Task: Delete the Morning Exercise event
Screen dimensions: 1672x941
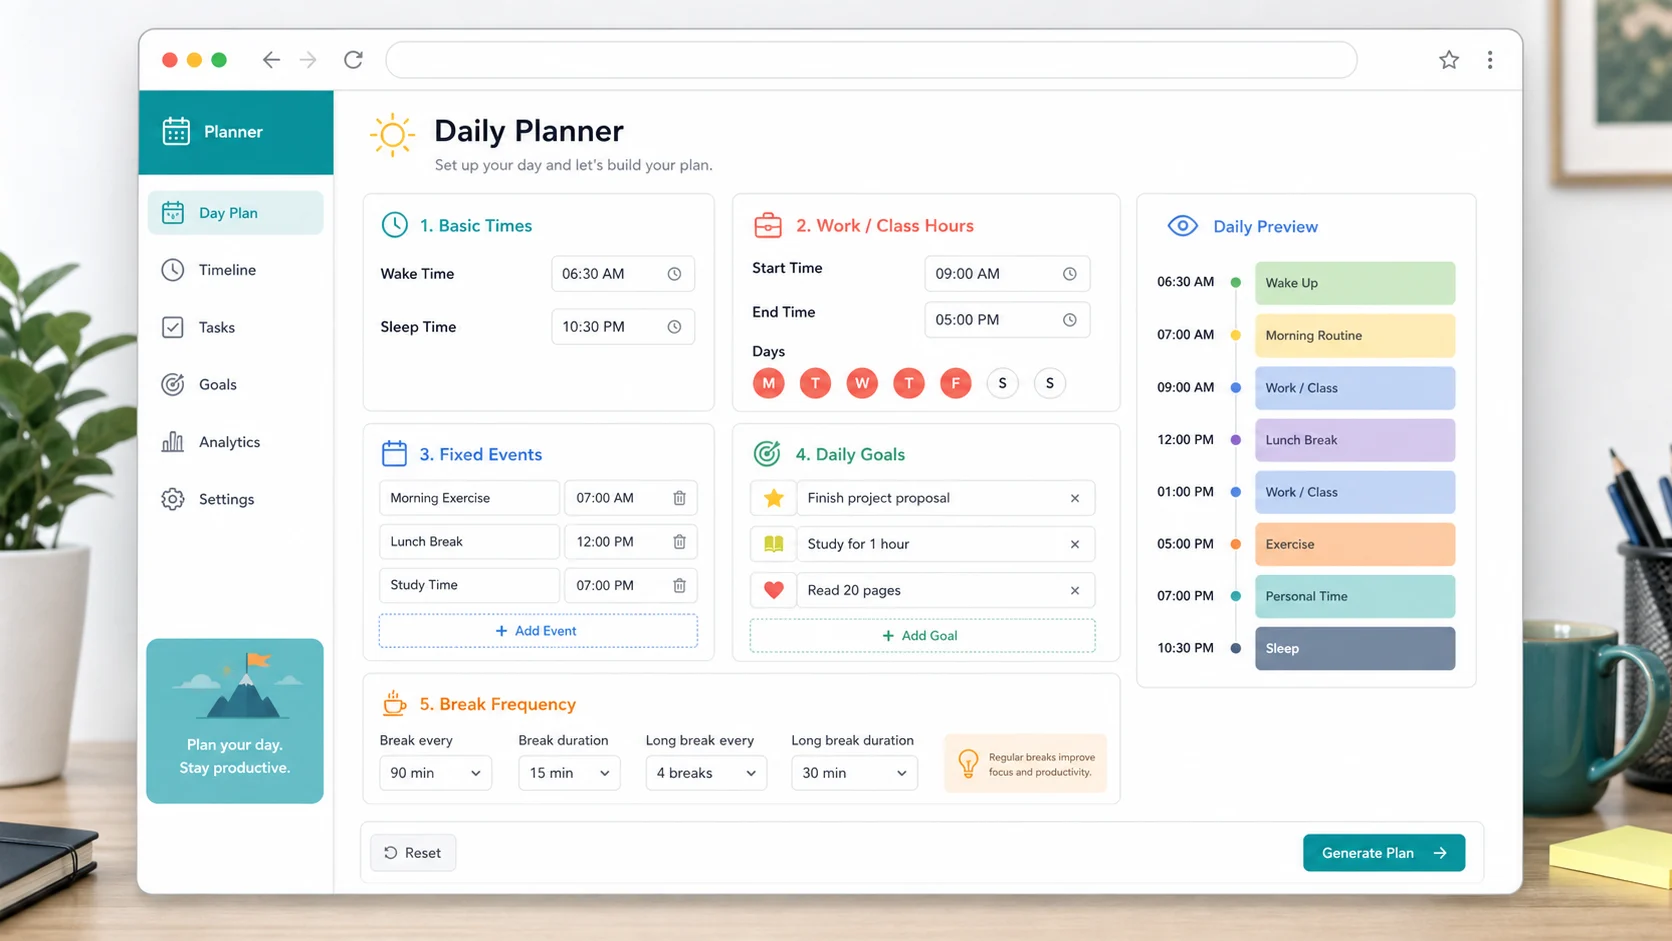Action: pyautogui.click(x=679, y=498)
